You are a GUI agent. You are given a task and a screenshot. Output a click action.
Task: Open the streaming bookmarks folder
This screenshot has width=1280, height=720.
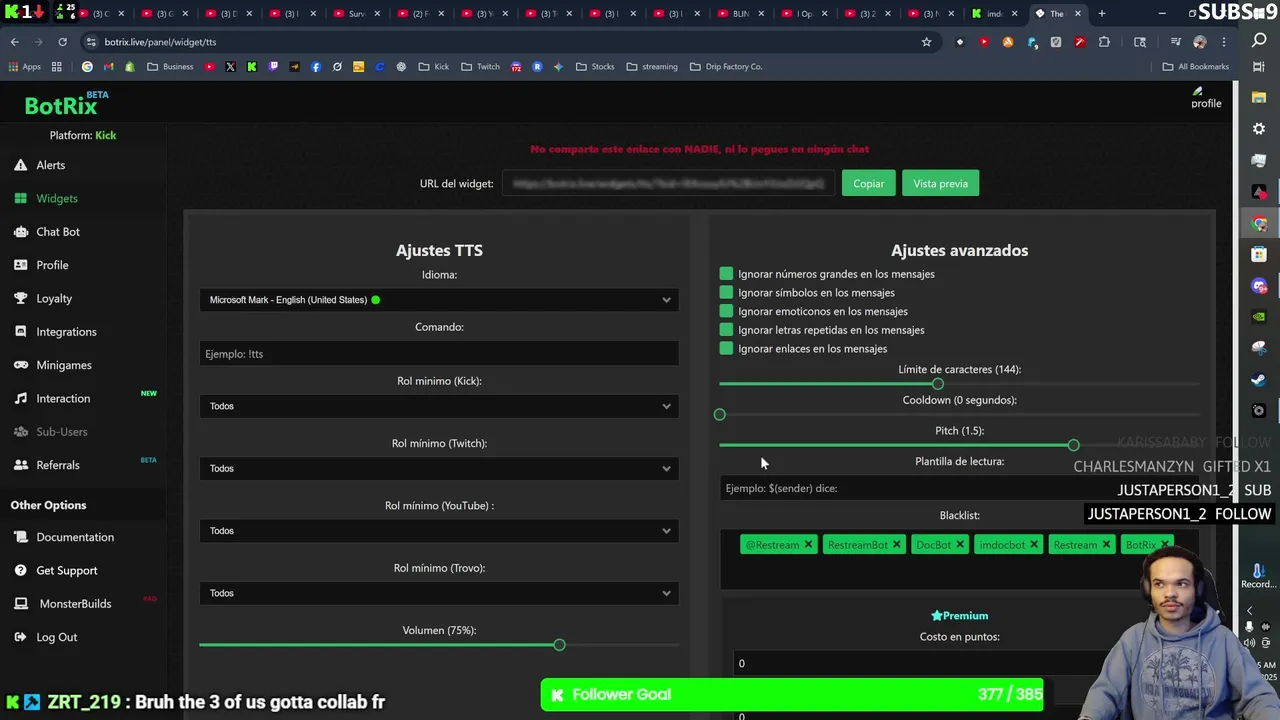pyautogui.click(x=652, y=67)
